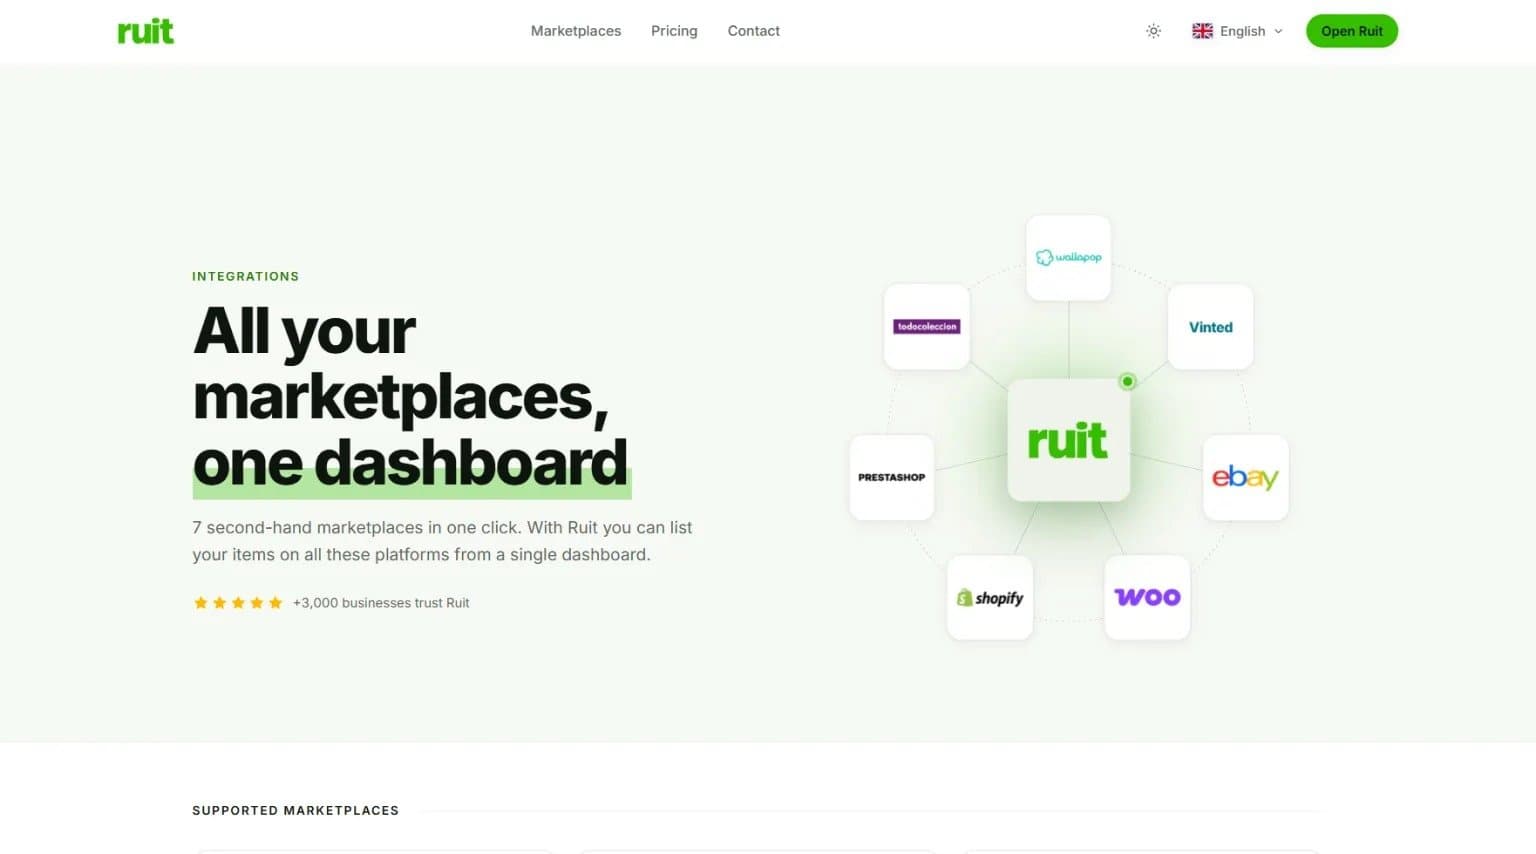Select the todocoleccion marketplace tile
This screenshot has height=854, width=1536.
(926, 327)
